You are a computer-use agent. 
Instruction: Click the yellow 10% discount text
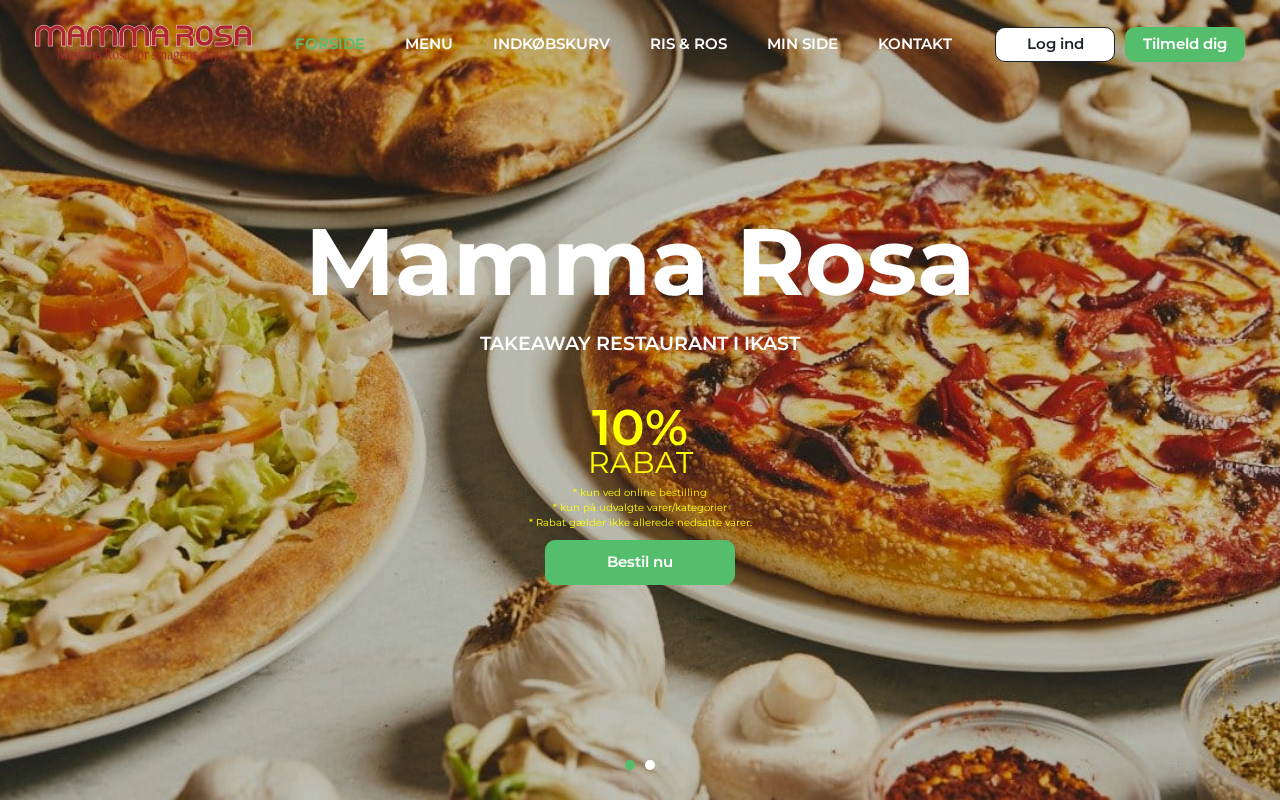tap(640, 428)
